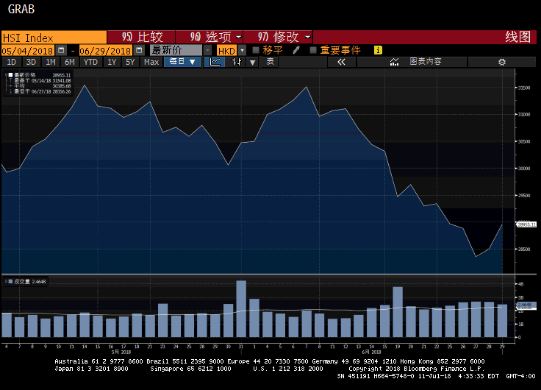Screen dimensions: 541x390
Task: Select the 1M range tab
Action: point(51,62)
